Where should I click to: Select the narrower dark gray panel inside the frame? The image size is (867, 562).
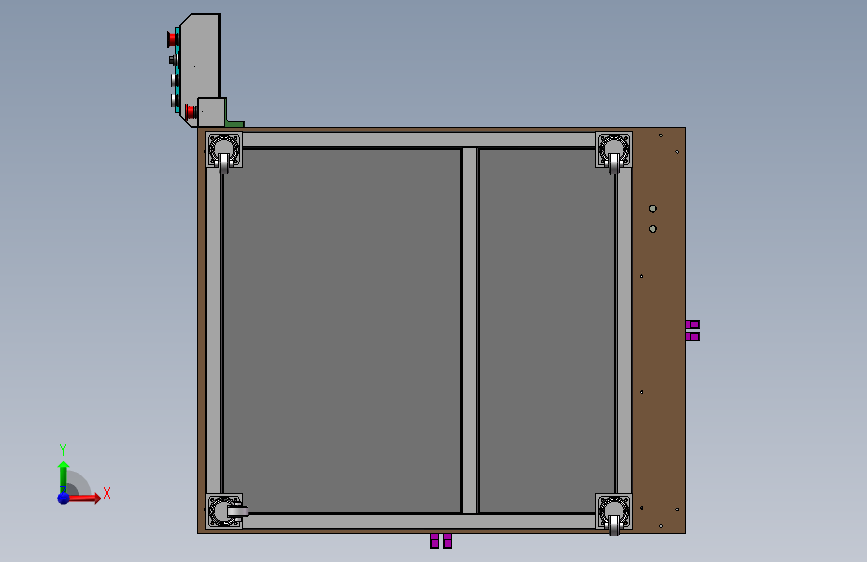546,330
